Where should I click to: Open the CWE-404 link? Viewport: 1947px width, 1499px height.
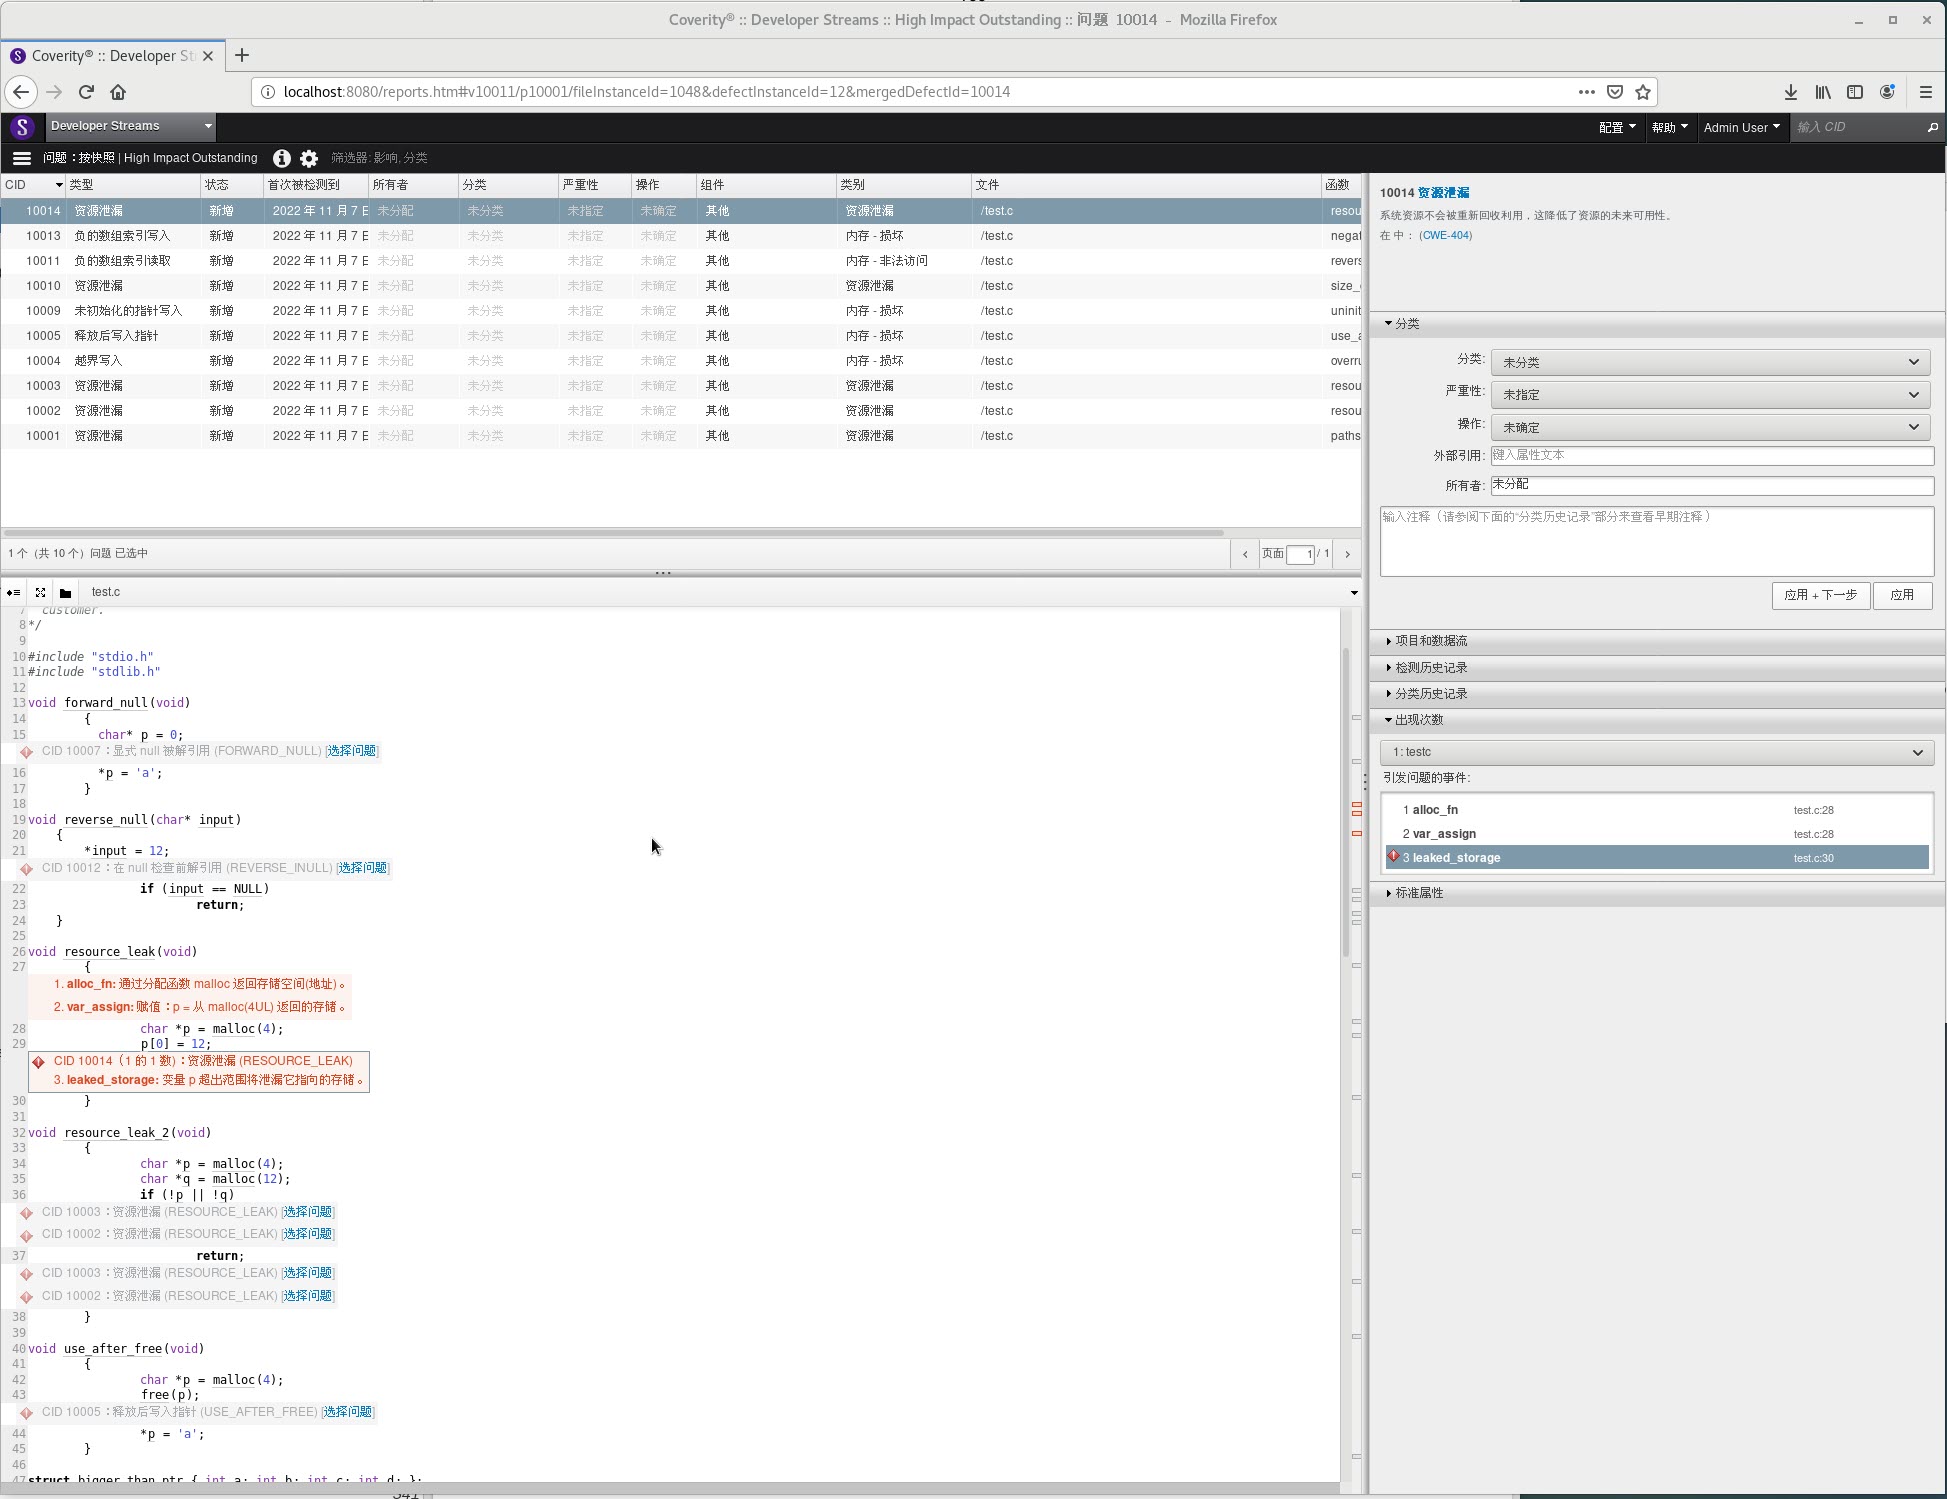(1445, 236)
